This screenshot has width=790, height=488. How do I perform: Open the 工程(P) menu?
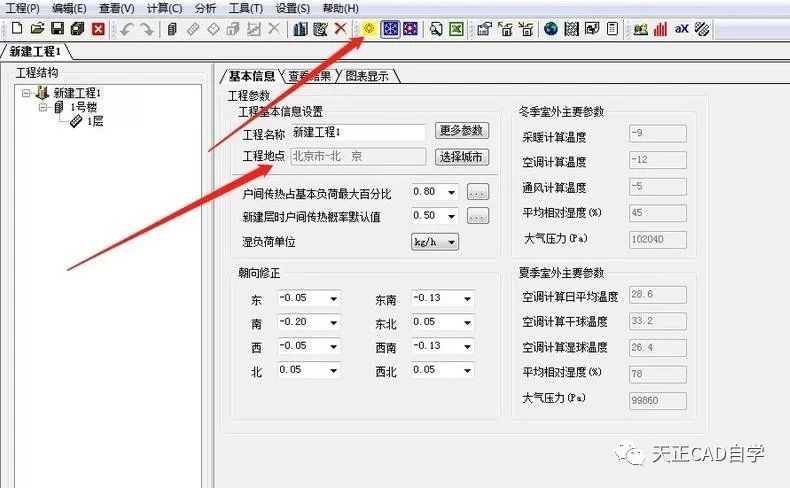pyautogui.click(x=23, y=9)
